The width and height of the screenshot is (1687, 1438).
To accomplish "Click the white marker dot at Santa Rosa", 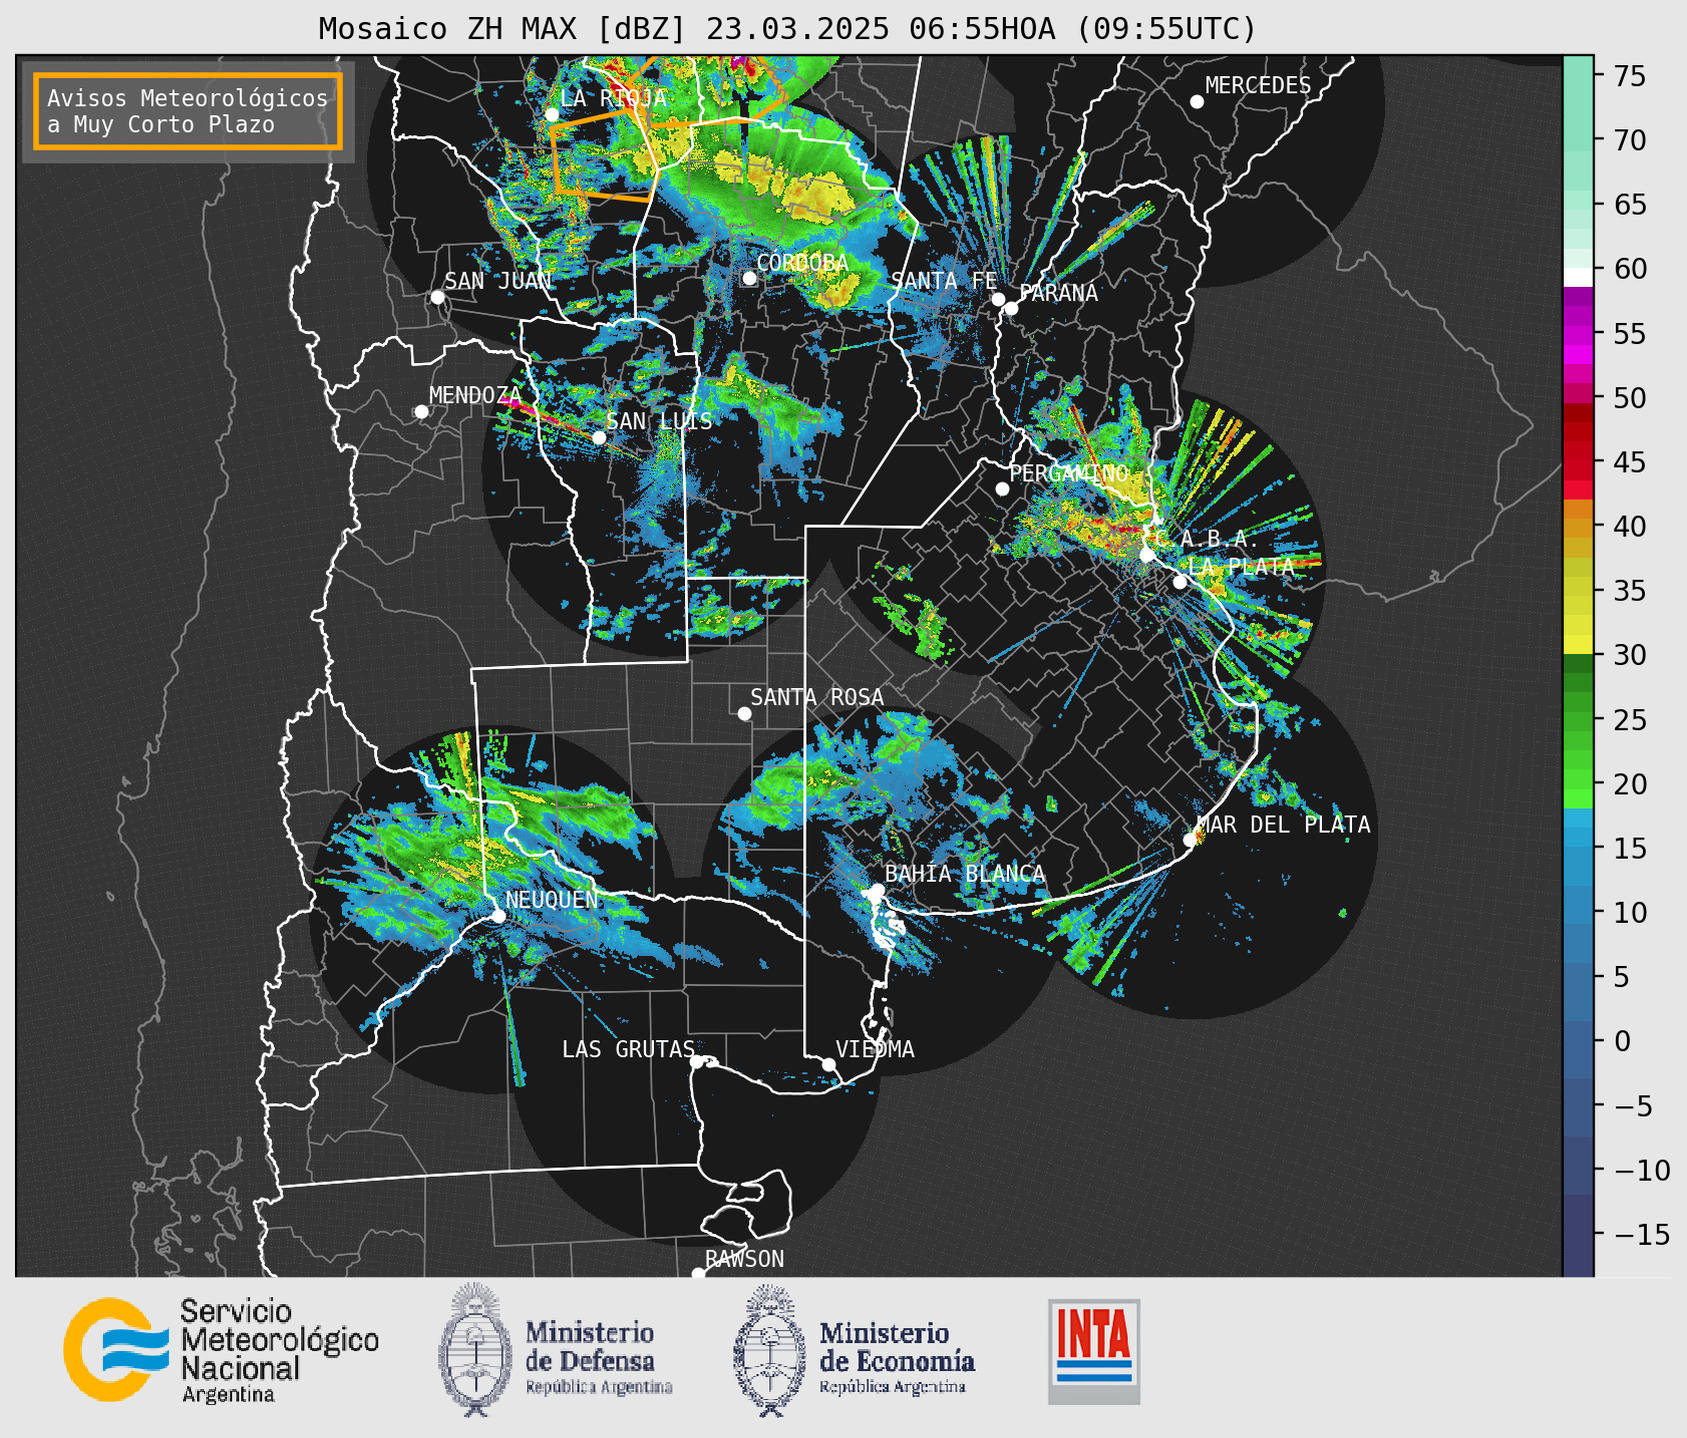I will click(x=744, y=714).
